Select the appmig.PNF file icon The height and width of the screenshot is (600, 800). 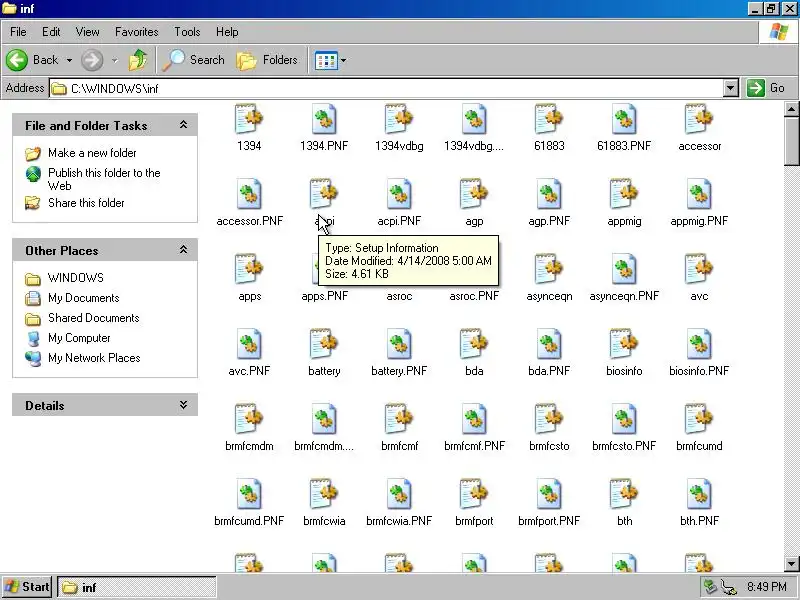coord(699,194)
